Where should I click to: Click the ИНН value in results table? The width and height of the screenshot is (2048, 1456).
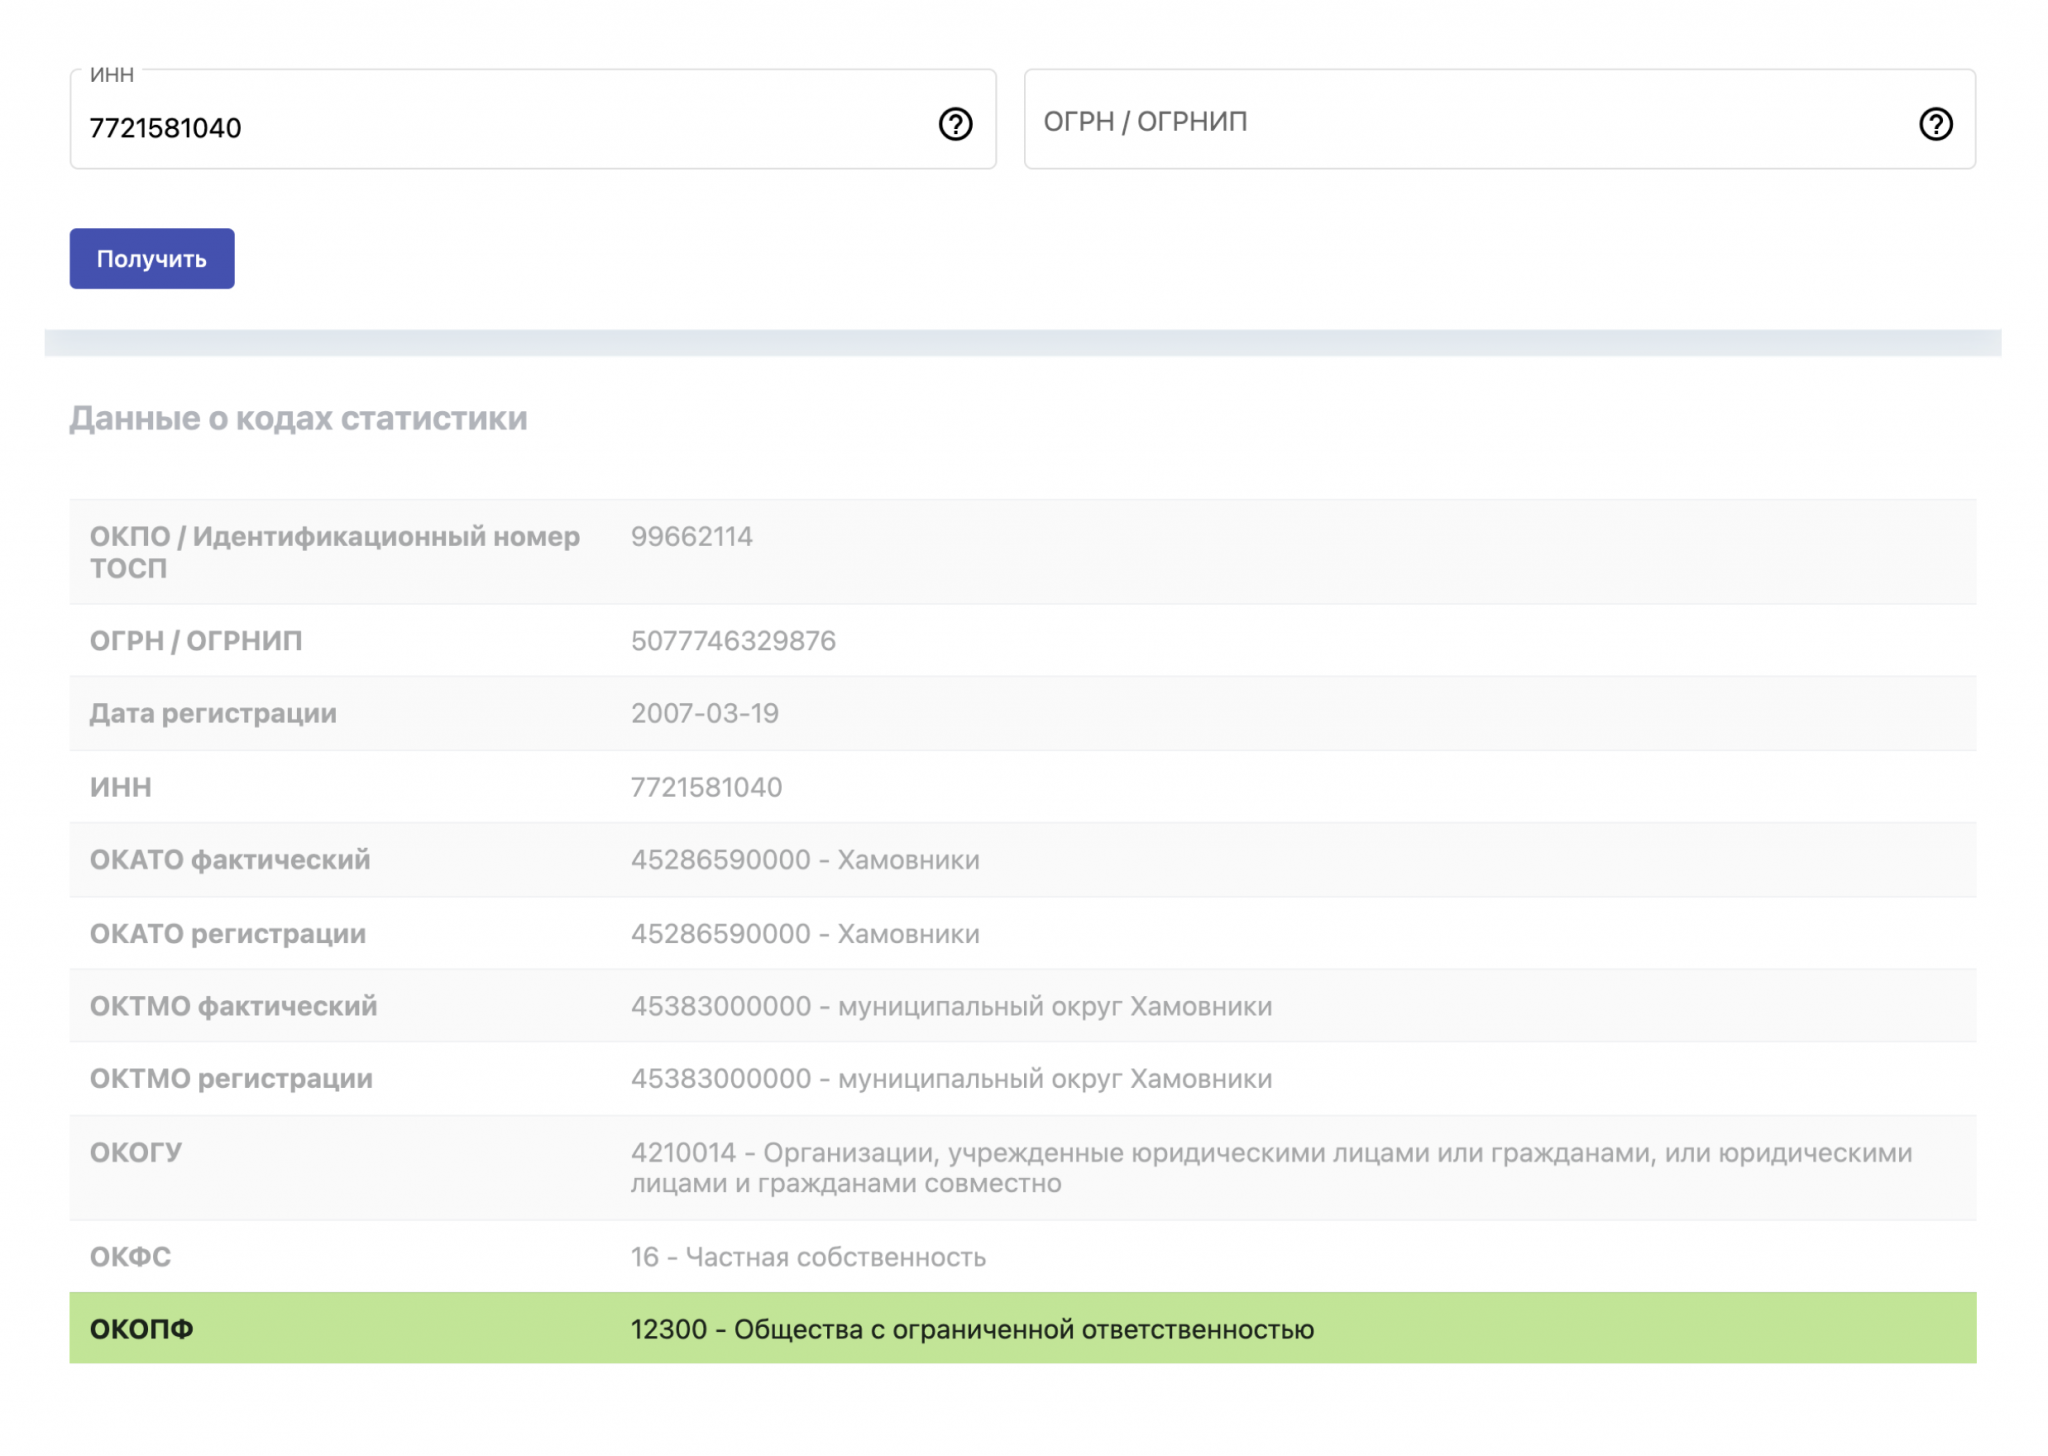click(x=706, y=788)
